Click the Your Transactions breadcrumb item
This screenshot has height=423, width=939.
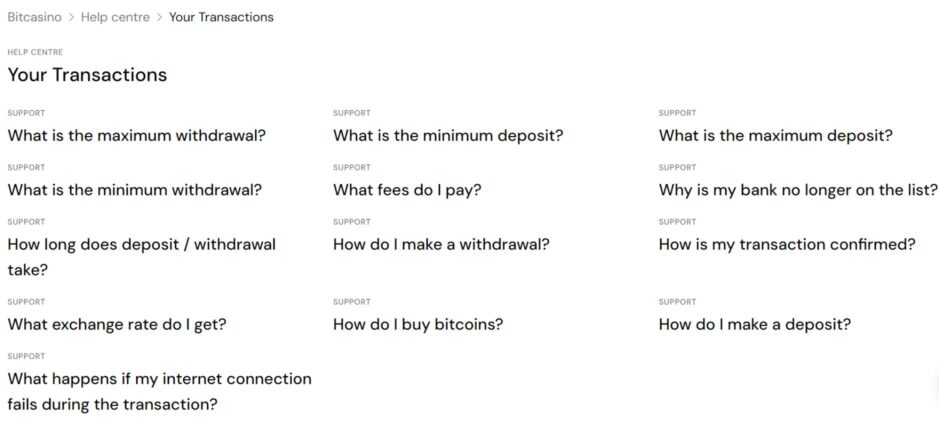[221, 17]
